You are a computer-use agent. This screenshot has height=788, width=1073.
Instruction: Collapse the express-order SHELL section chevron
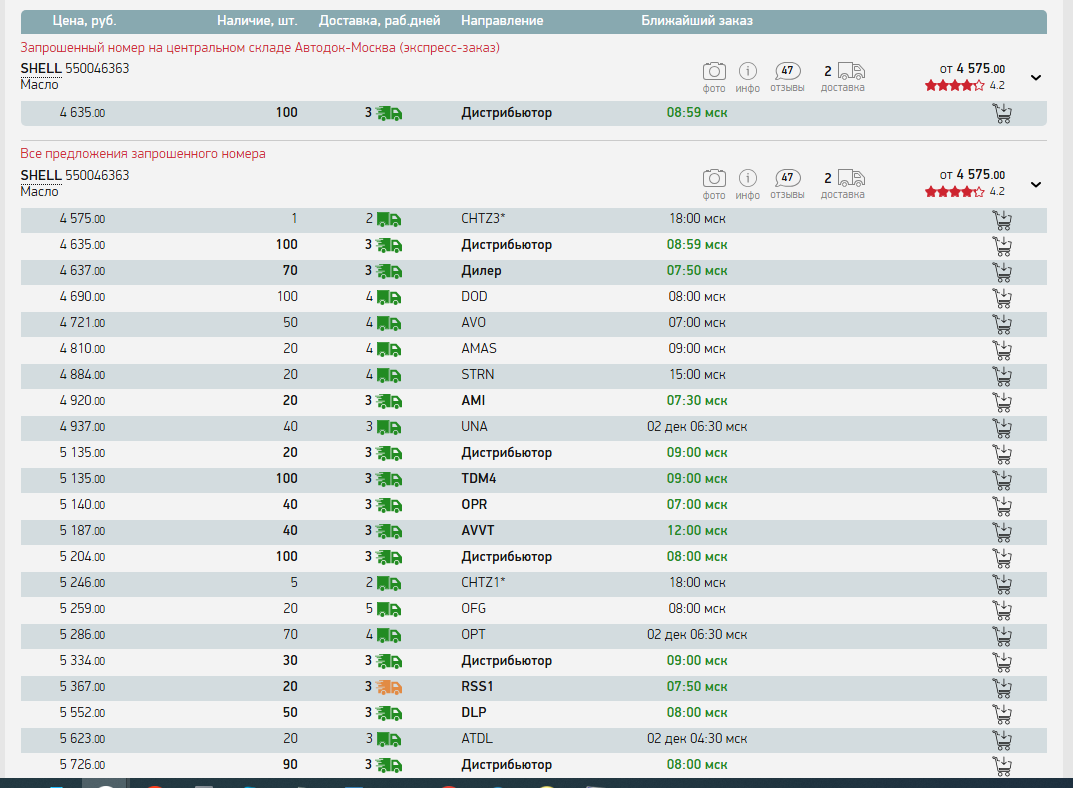click(1036, 78)
